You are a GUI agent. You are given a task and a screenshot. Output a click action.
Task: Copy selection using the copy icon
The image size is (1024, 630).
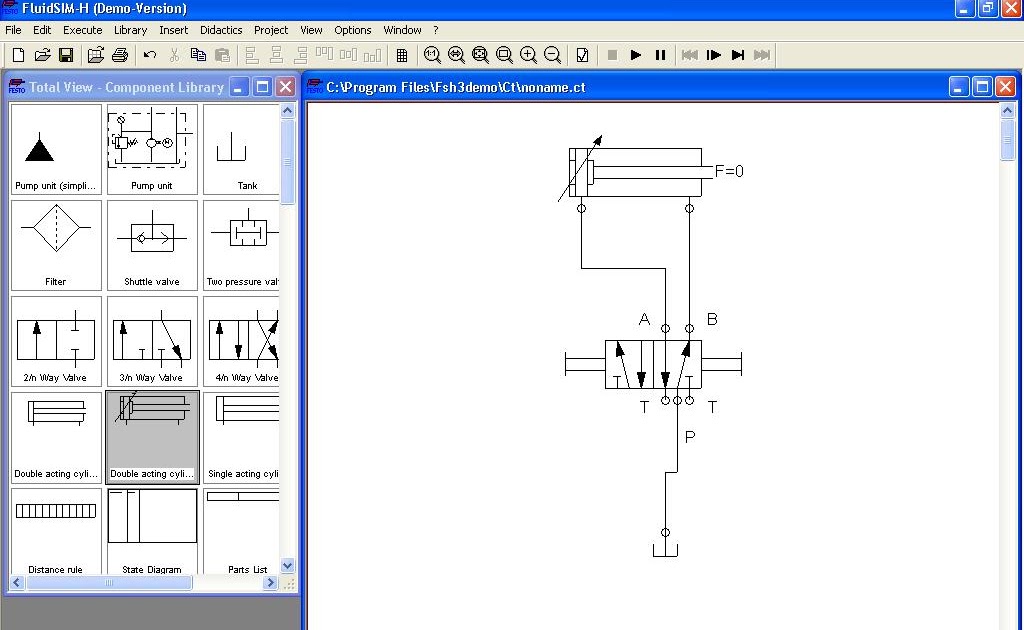(x=198, y=55)
